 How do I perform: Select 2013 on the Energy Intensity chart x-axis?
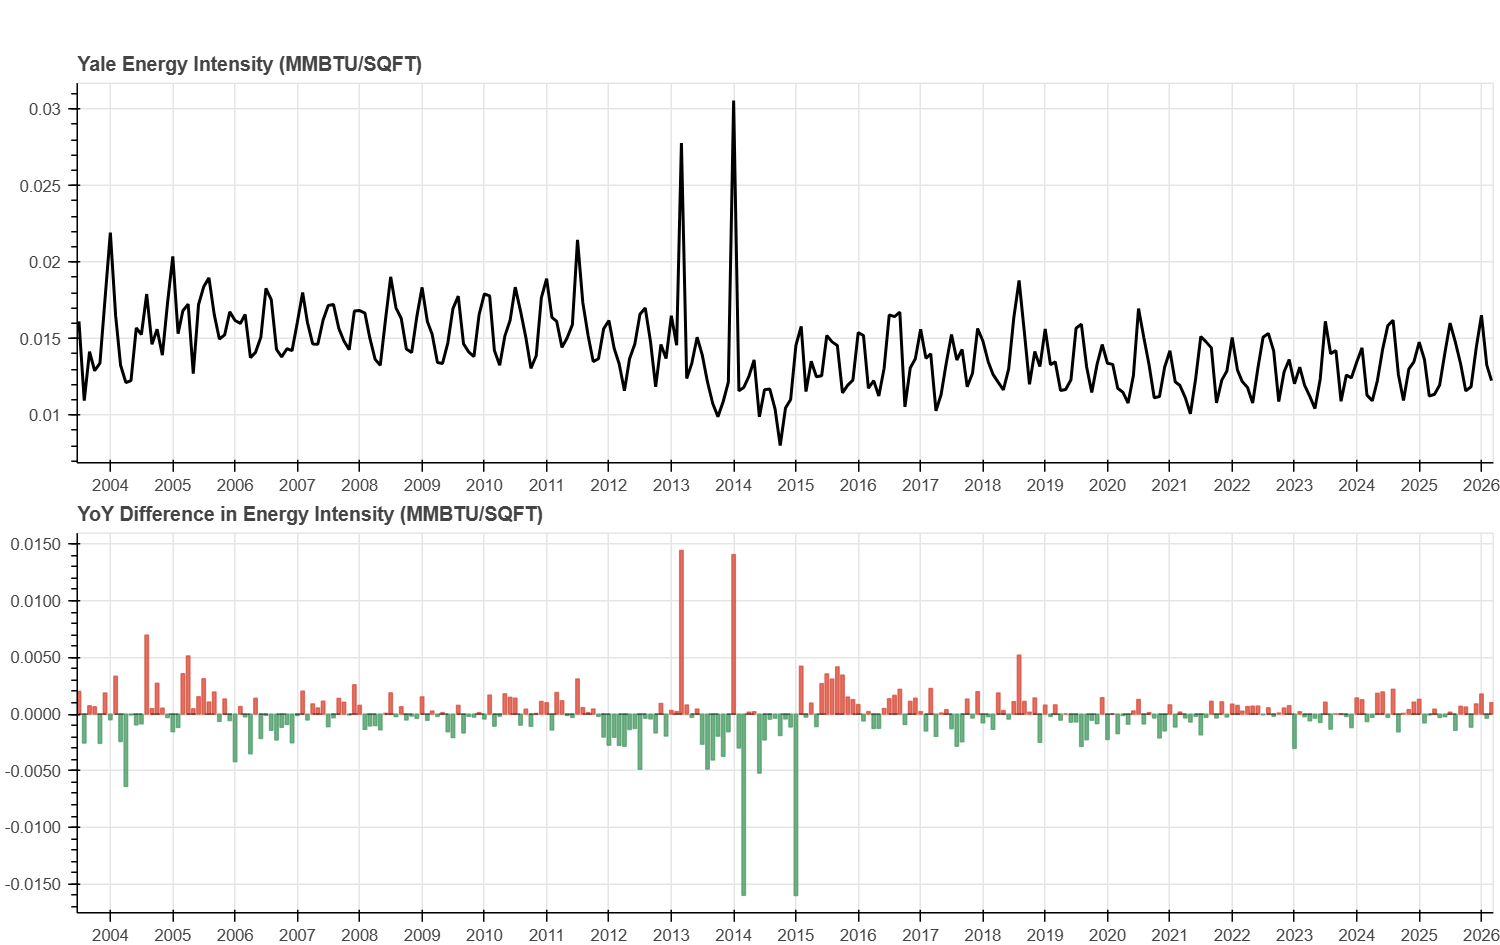pyautogui.click(x=671, y=485)
